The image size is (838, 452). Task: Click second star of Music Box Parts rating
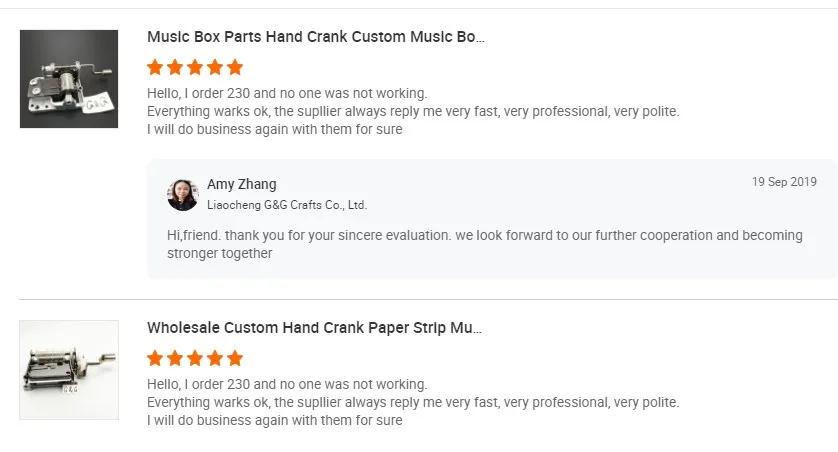175,68
